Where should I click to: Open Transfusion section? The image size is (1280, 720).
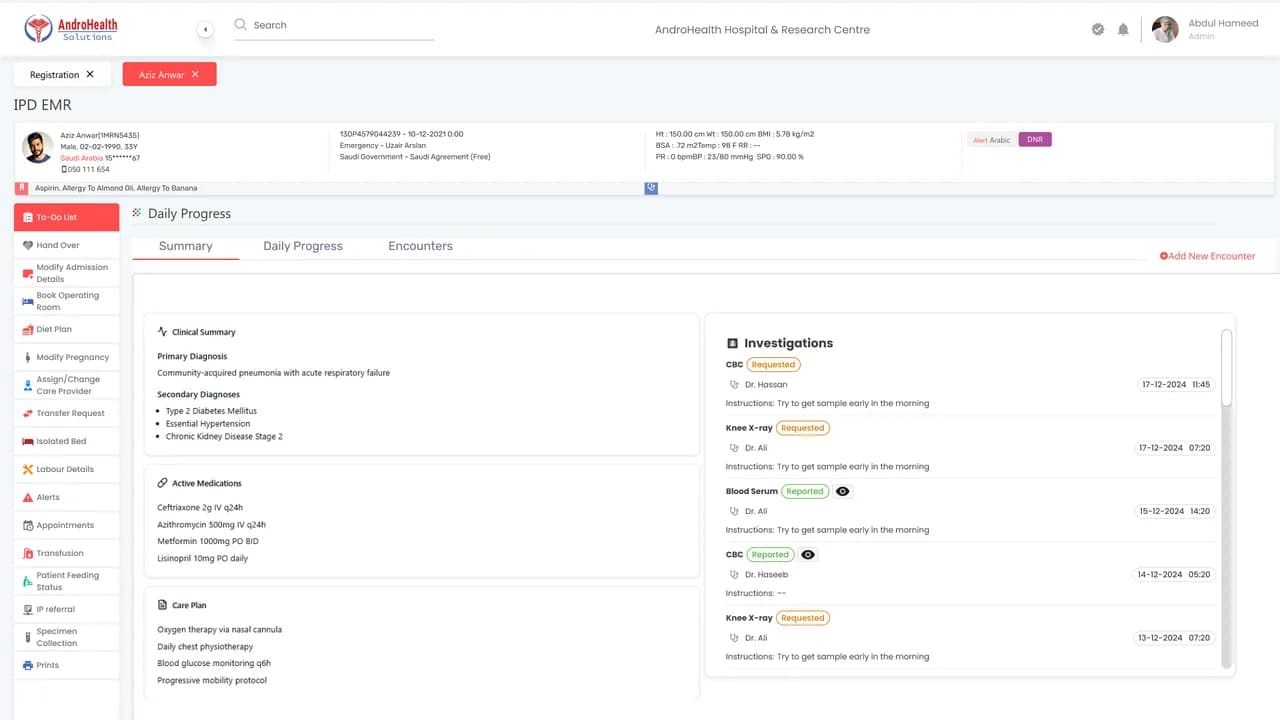coord(66,553)
